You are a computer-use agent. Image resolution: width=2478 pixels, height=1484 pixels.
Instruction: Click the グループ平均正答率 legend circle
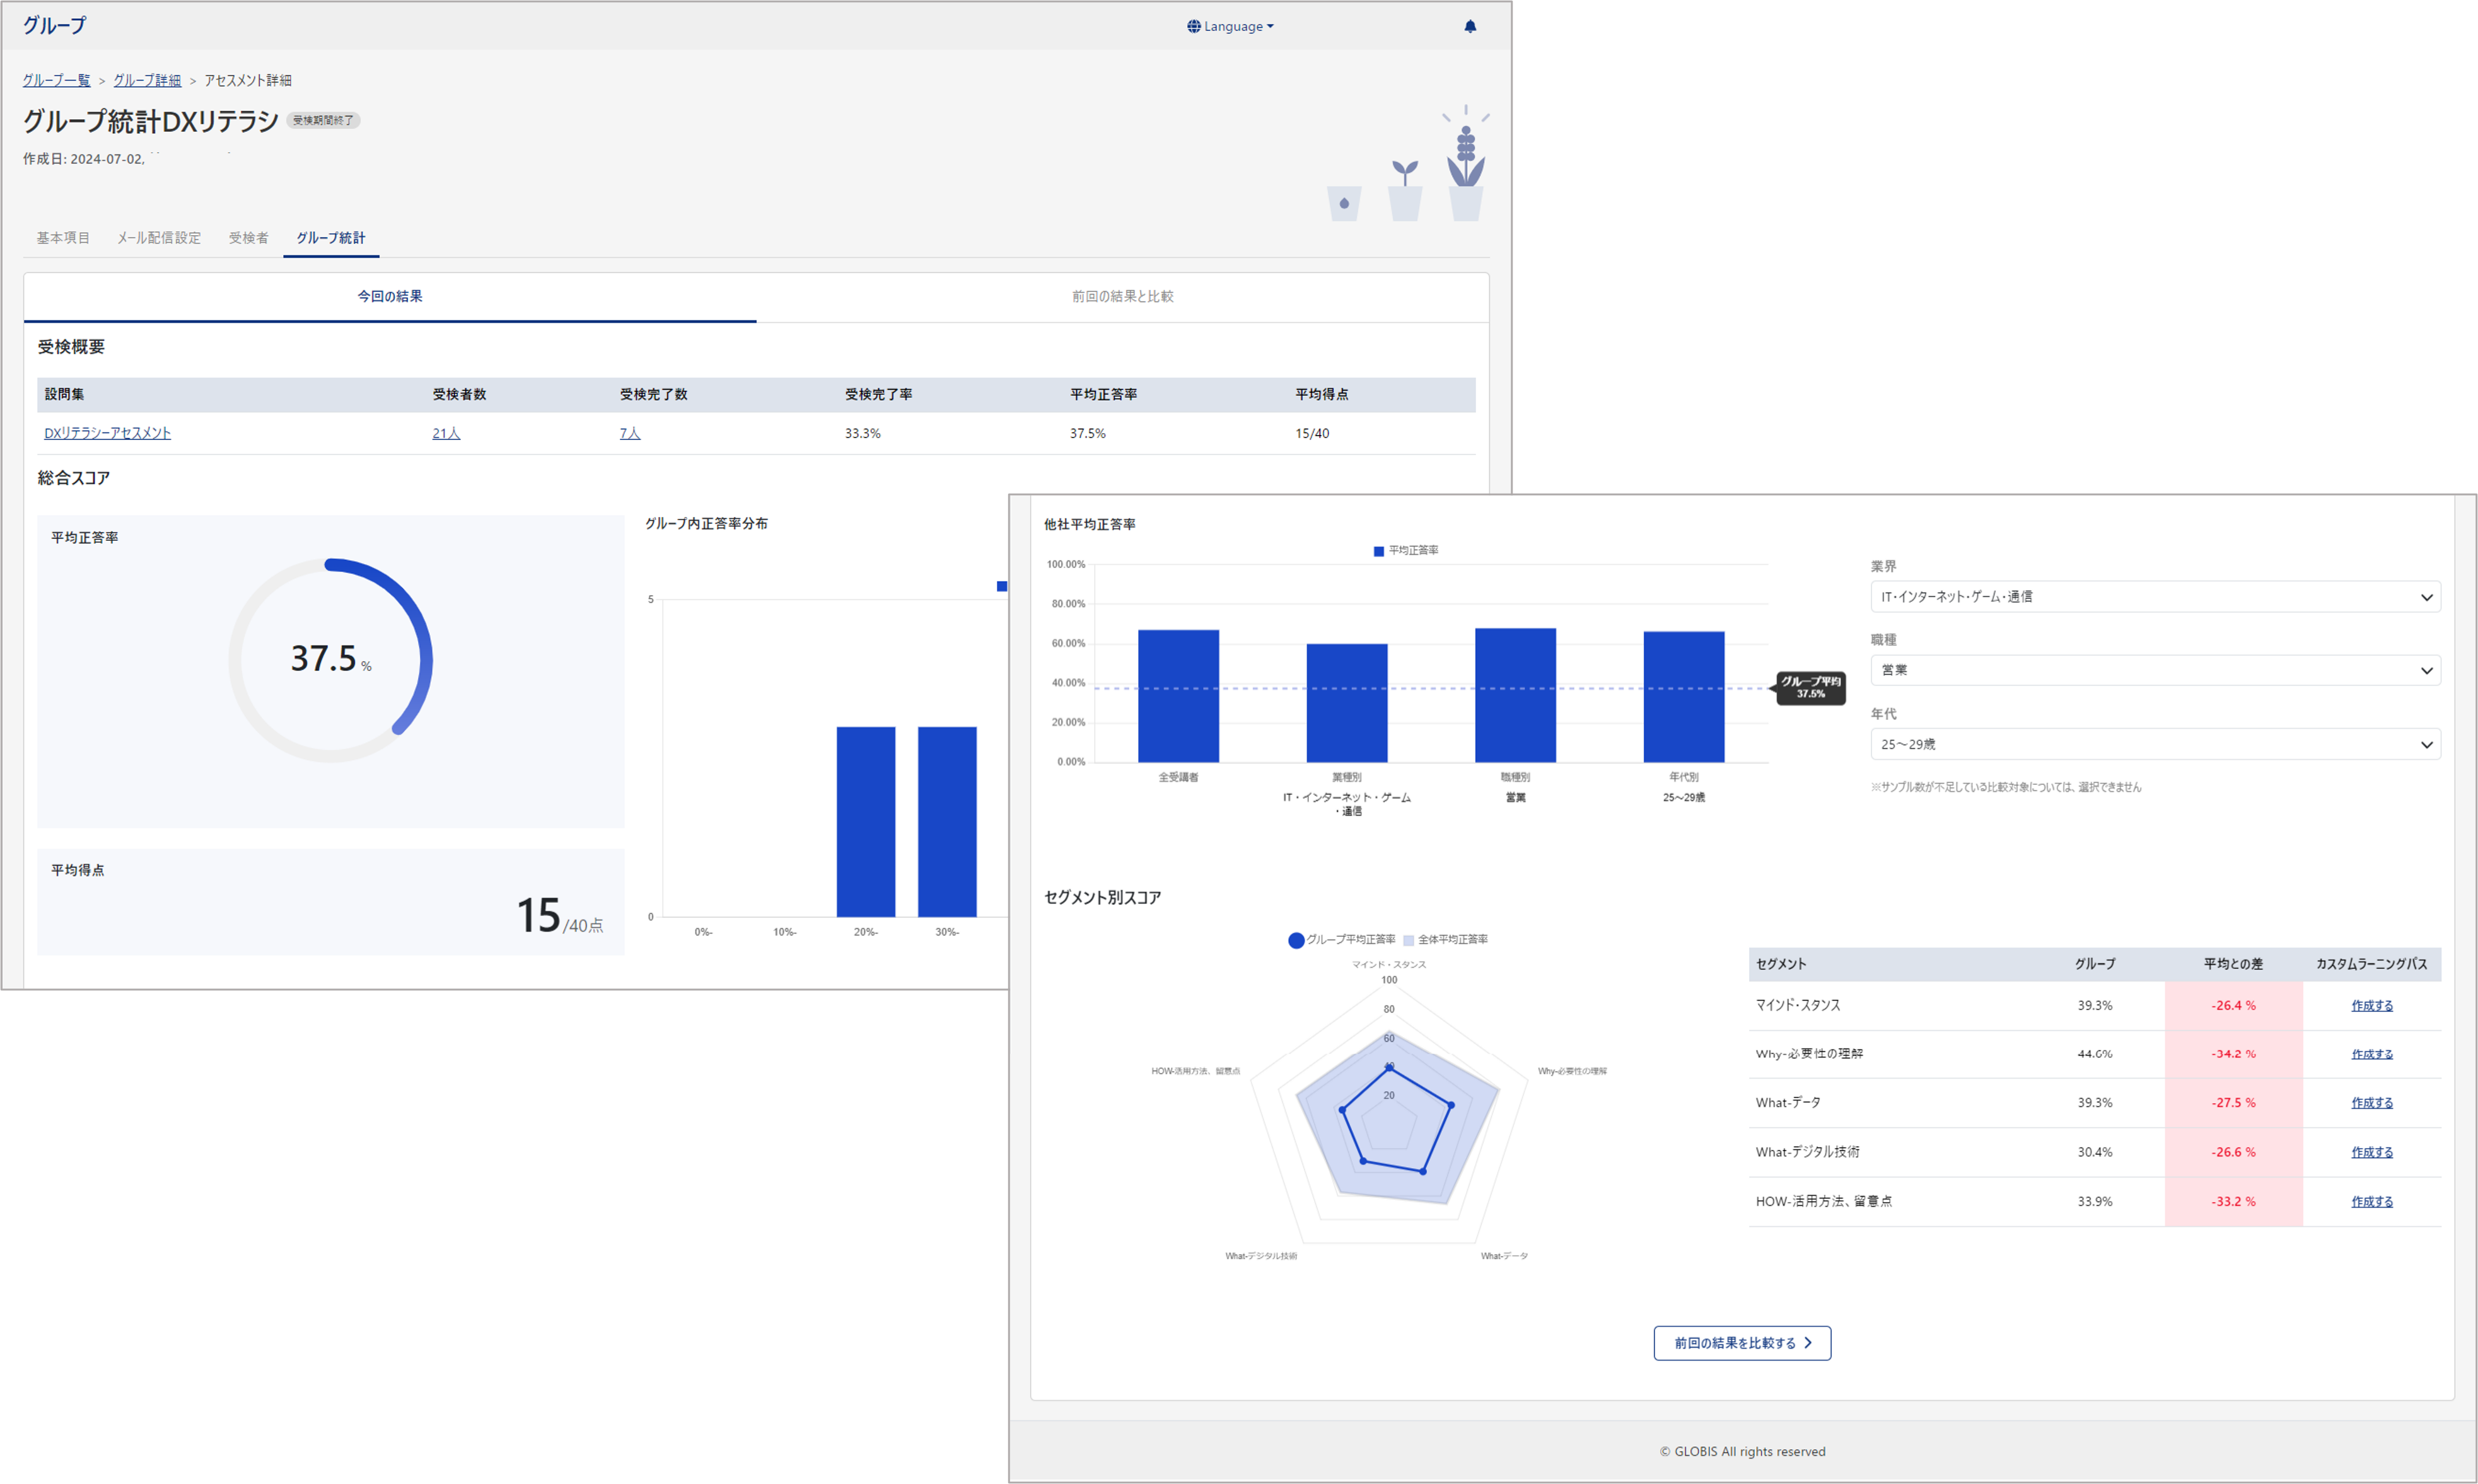1295,940
